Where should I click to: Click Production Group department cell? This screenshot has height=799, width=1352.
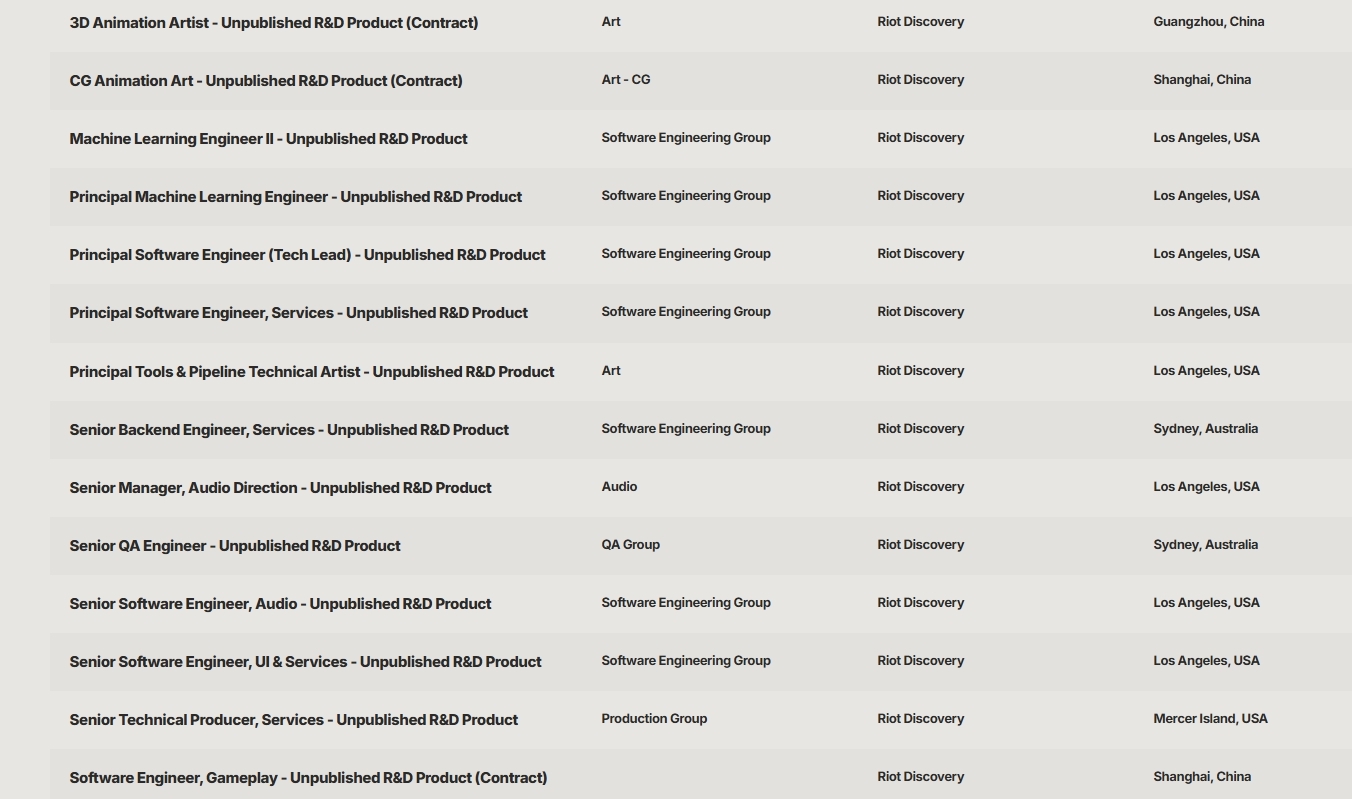coord(654,719)
